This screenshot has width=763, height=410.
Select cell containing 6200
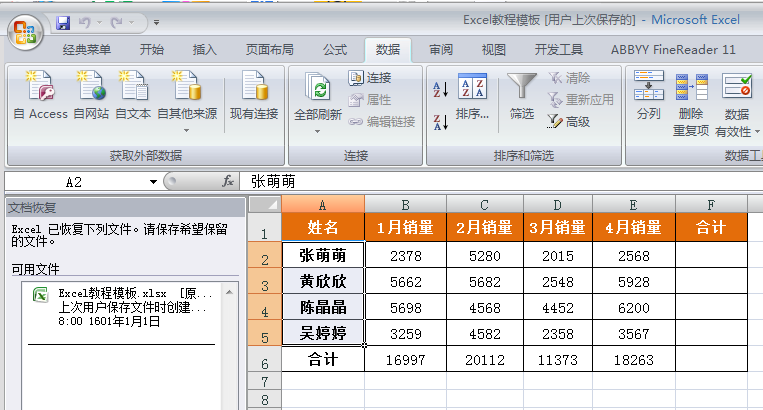coord(634,307)
